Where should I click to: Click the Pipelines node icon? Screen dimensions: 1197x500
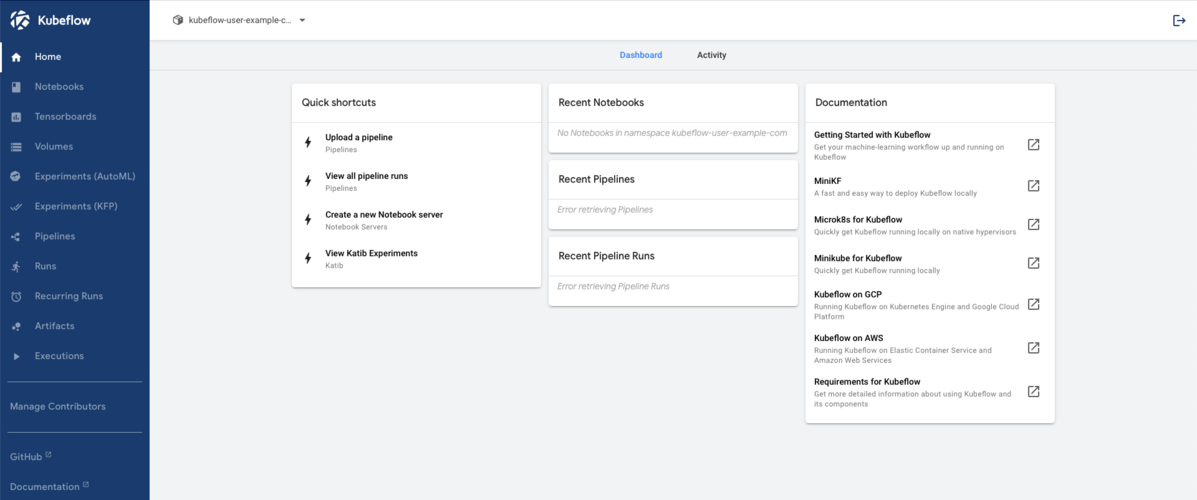coord(16,237)
